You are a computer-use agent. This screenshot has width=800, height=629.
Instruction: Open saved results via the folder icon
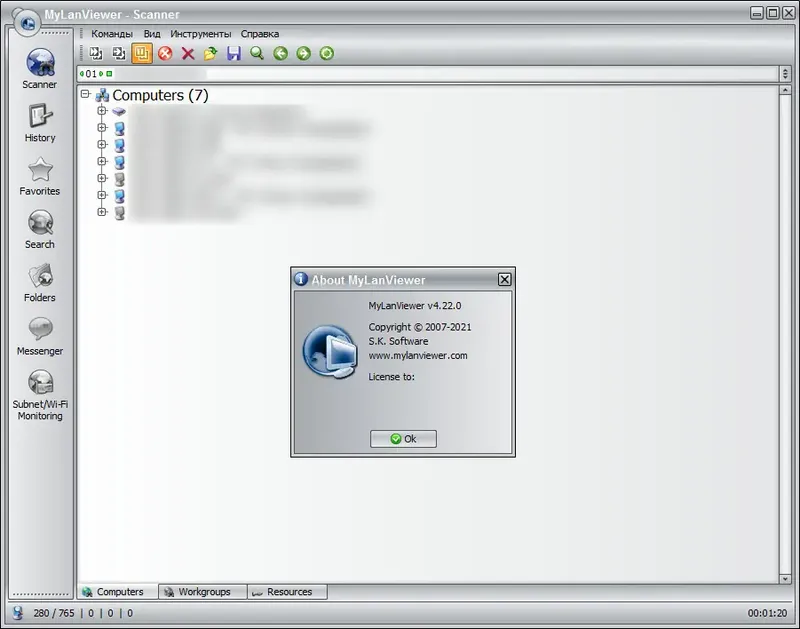point(210,53)
